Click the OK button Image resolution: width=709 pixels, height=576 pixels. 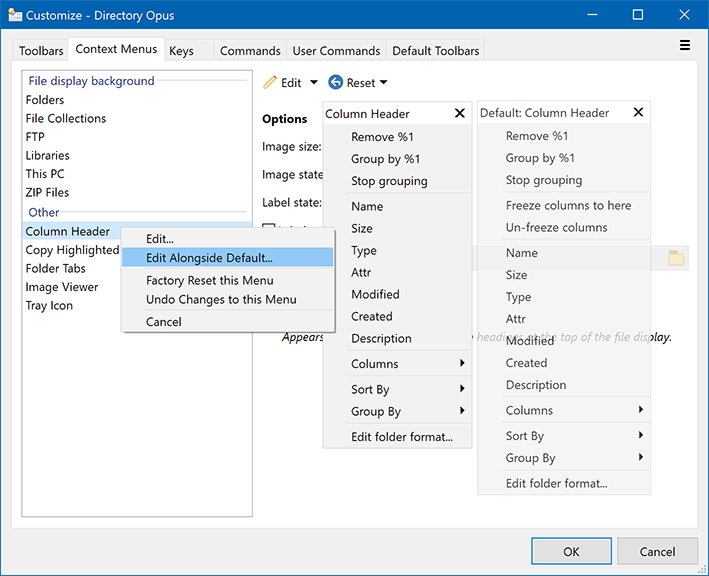[571, 552]
